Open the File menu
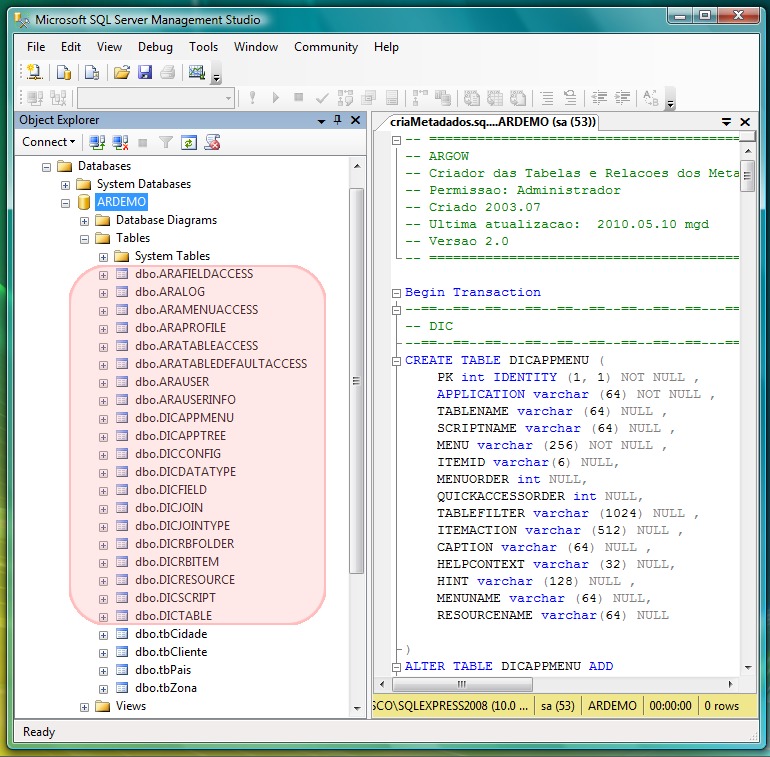Screen dimensions: 770x757 (36, 47)
